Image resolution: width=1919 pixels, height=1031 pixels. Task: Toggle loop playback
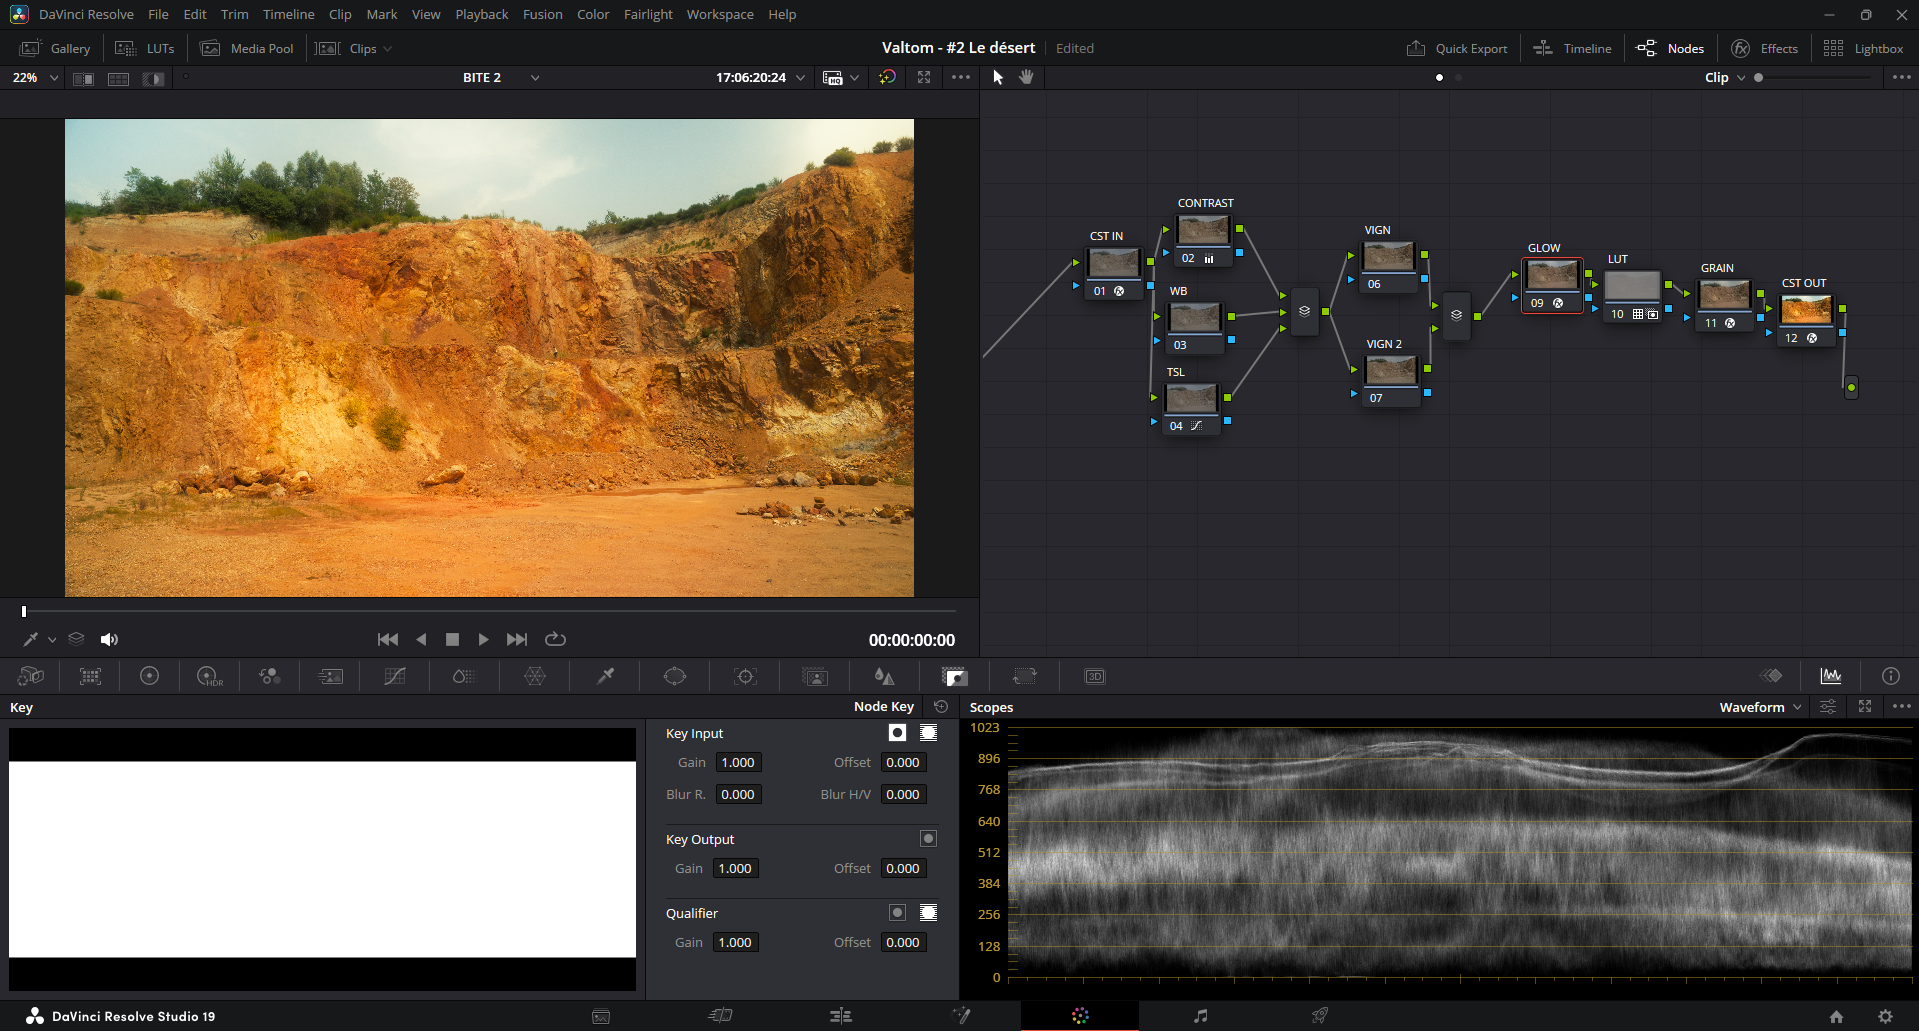tap(555, 639)
